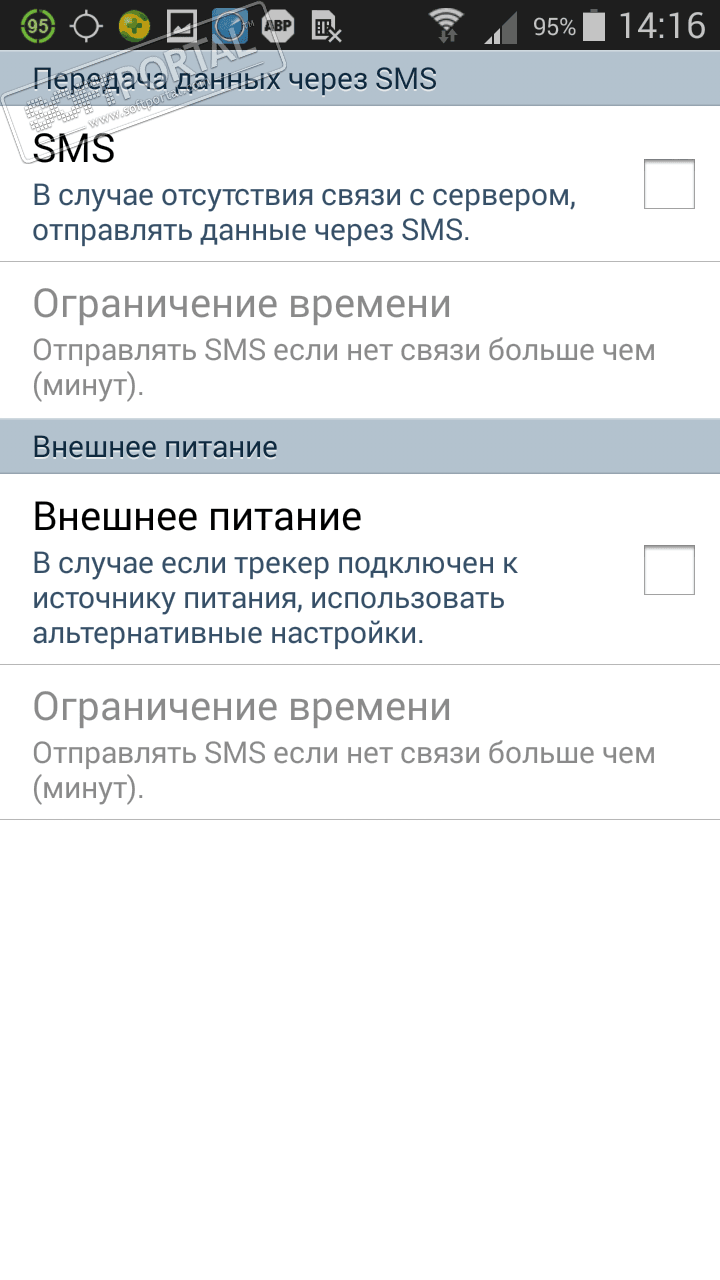Tap the Передача данных через SMS header

(x=235, y=79)
